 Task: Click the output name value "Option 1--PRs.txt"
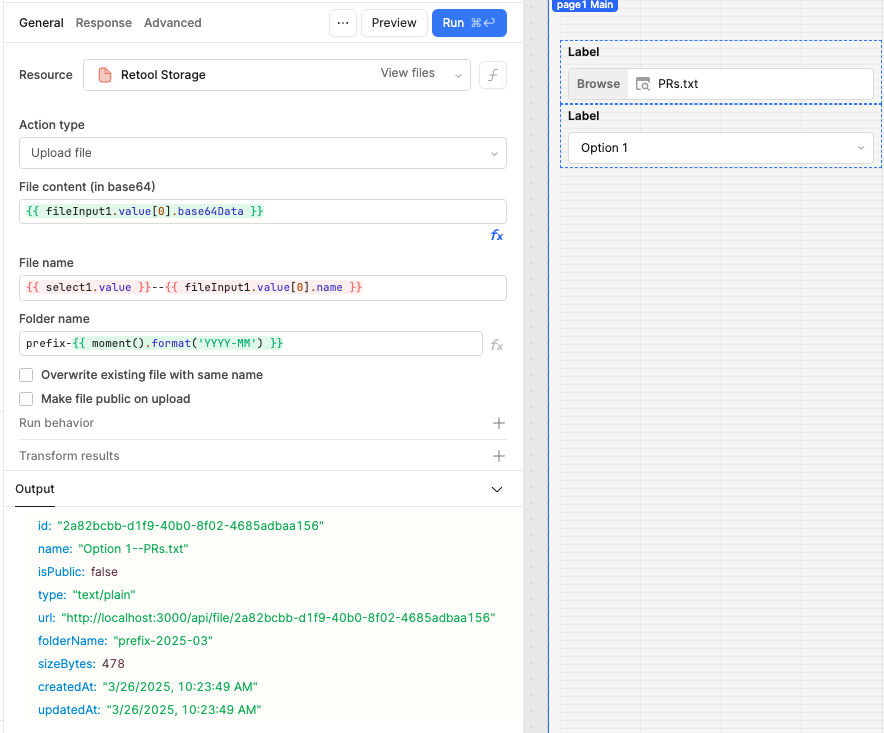(133, 549)
